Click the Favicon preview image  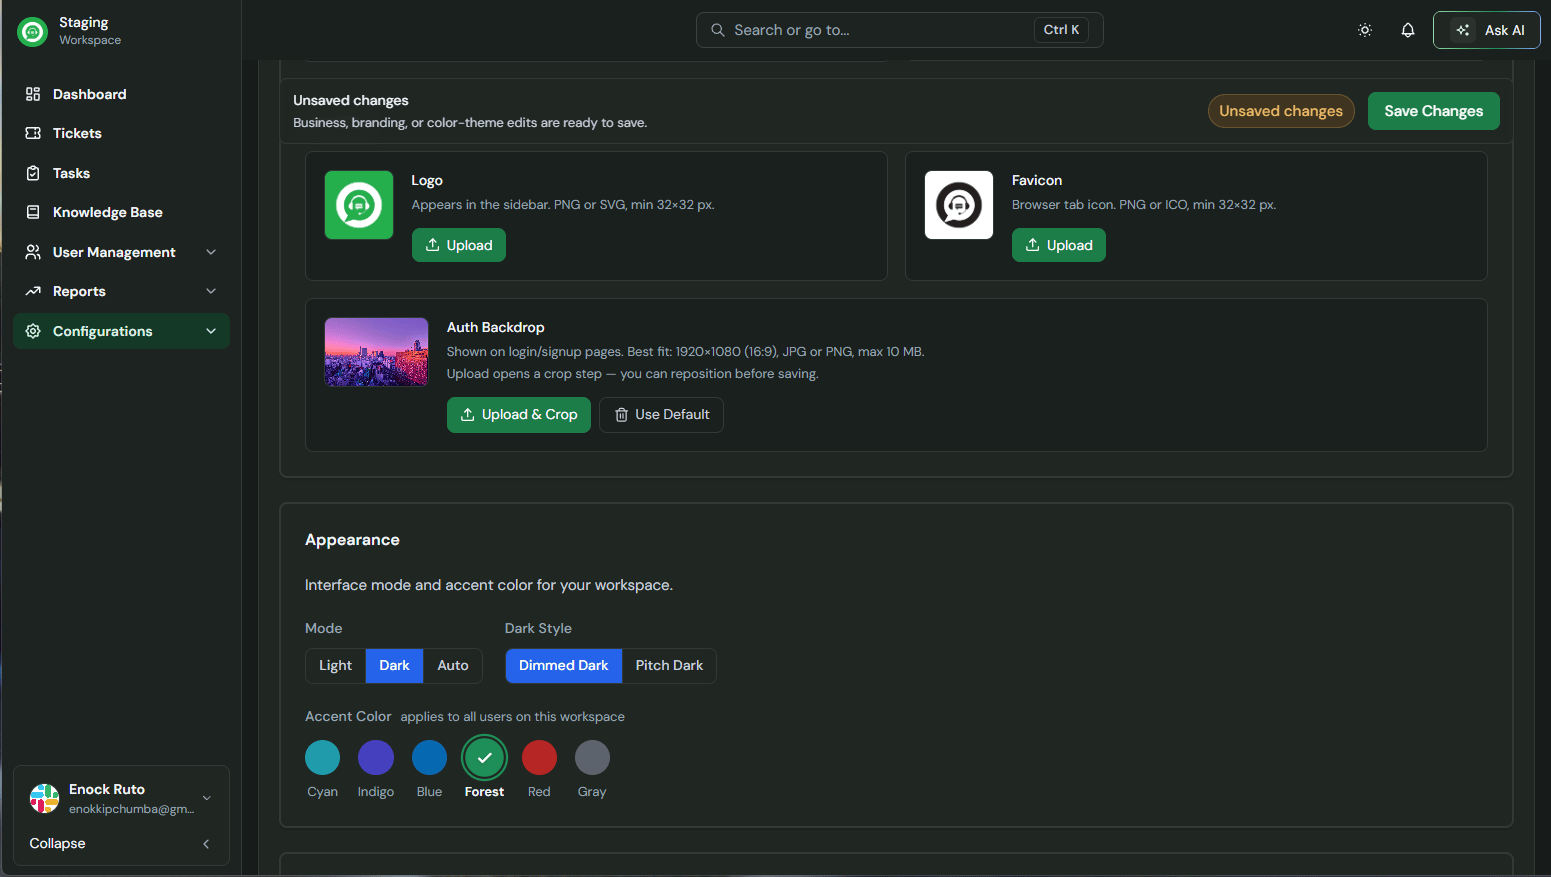959,205
